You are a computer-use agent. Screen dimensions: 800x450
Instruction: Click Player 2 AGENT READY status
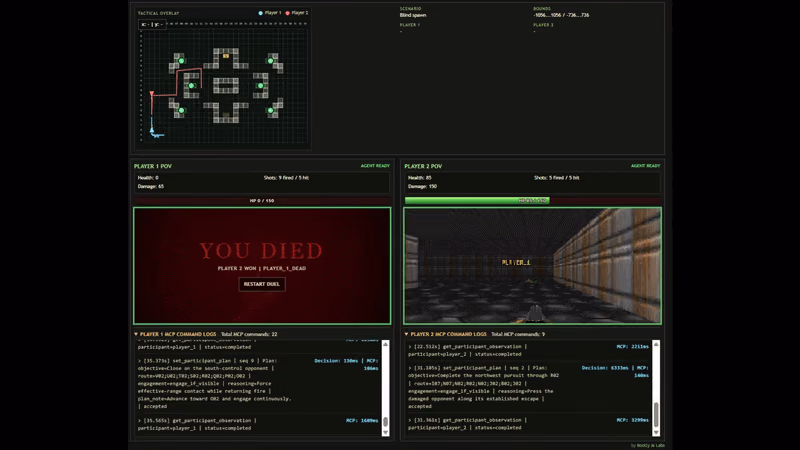(x=645, y=166)
